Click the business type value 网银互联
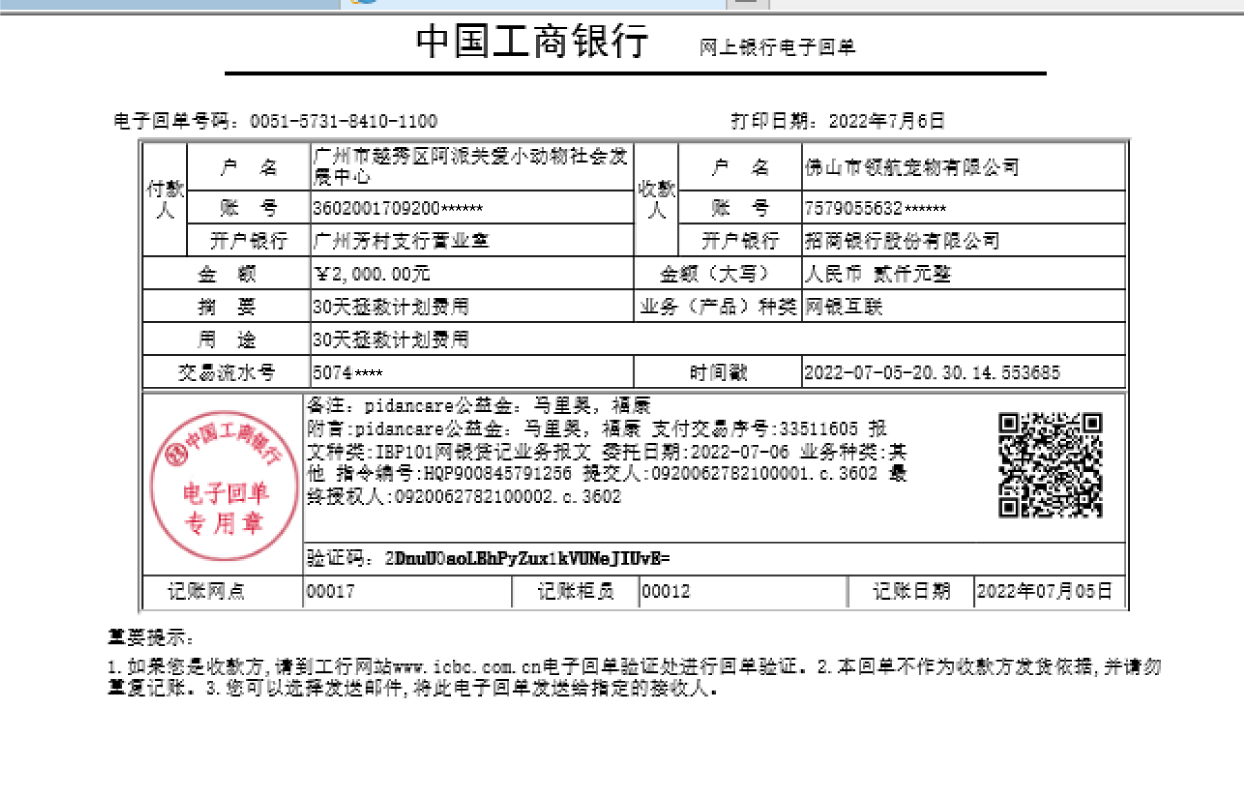Screen dimensions: 1244x803 point(844,307)
